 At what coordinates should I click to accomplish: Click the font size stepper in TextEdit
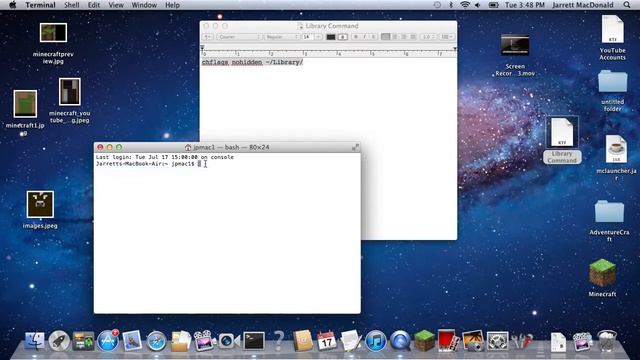[318, 37]
